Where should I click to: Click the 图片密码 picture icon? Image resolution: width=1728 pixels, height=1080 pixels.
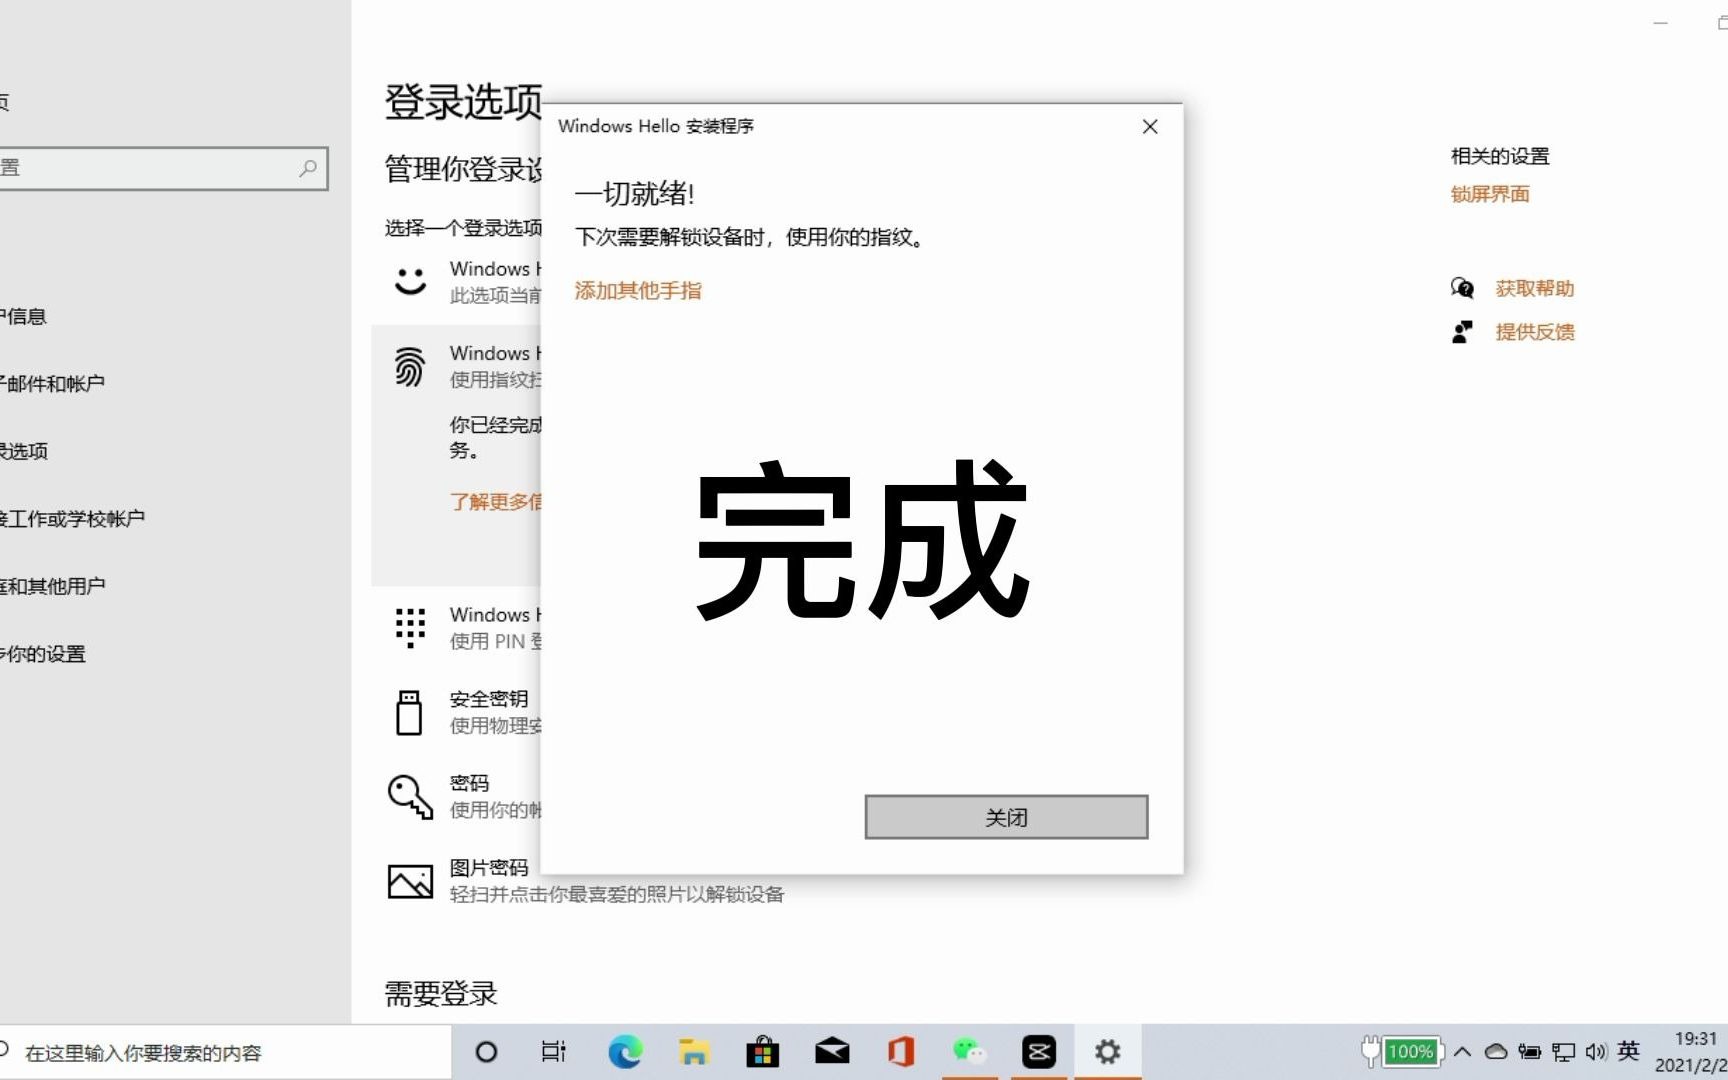coord(409,879)
